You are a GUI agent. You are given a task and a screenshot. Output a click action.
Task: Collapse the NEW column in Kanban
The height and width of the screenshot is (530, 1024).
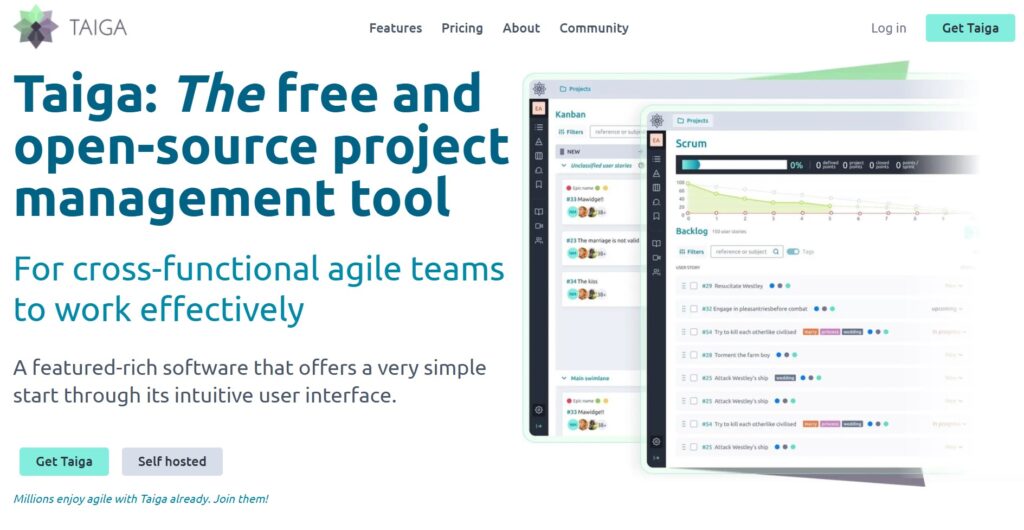[639, 151]
